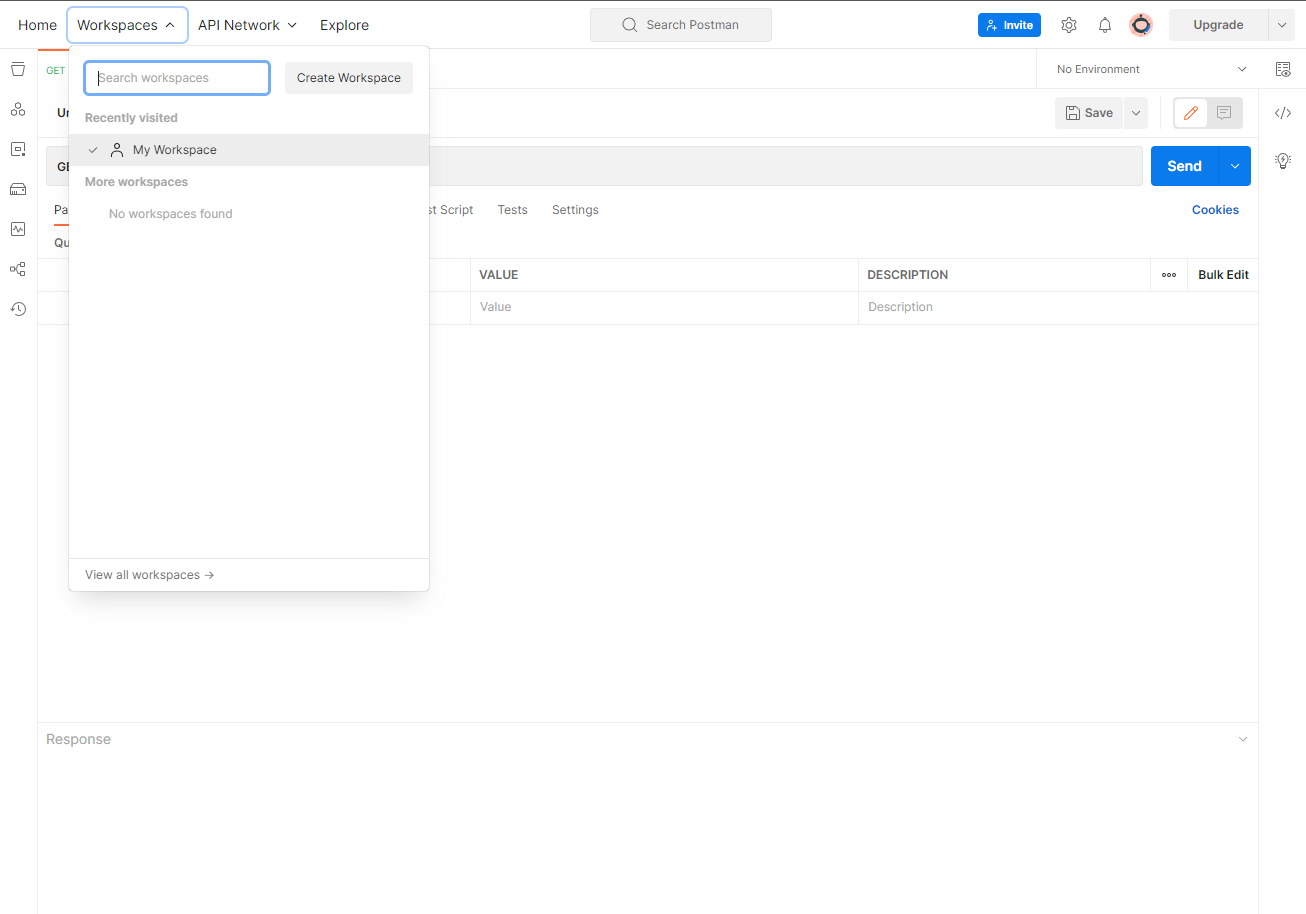1306x914 pixels.
Task: Click the VALUE column header
Action: click(499, 275)
